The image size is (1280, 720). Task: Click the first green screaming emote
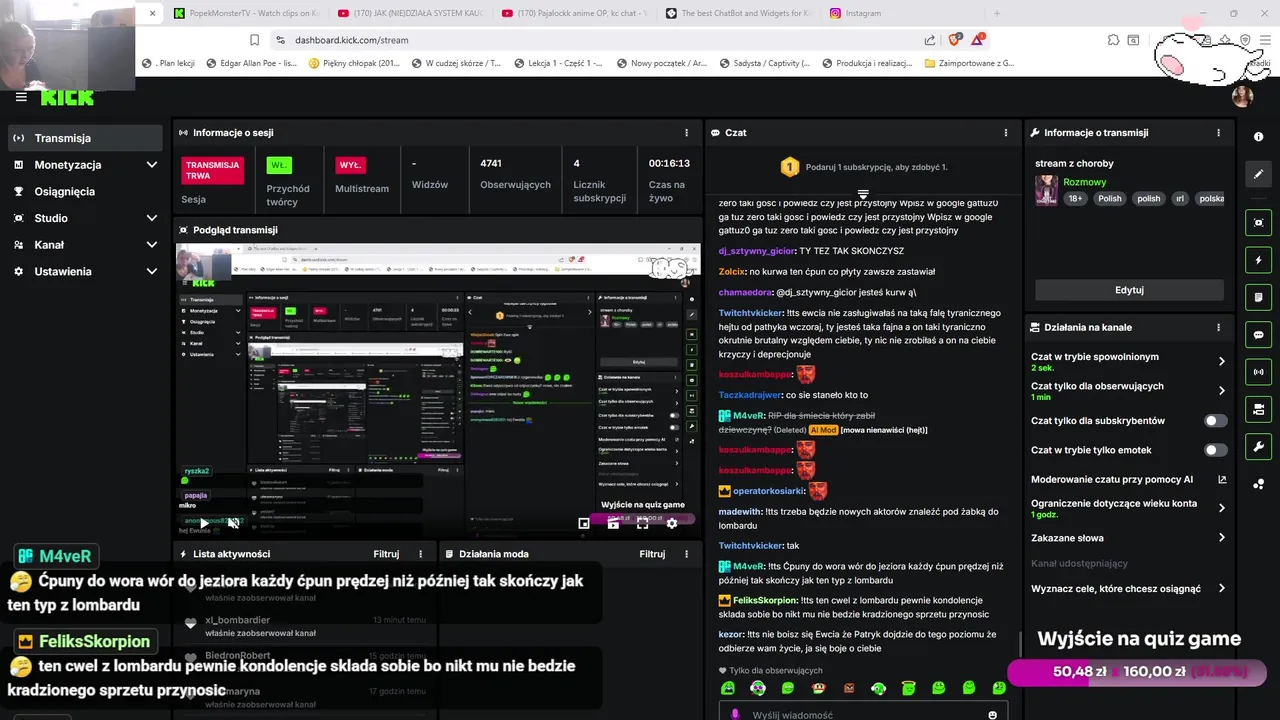tap(728, 688)
